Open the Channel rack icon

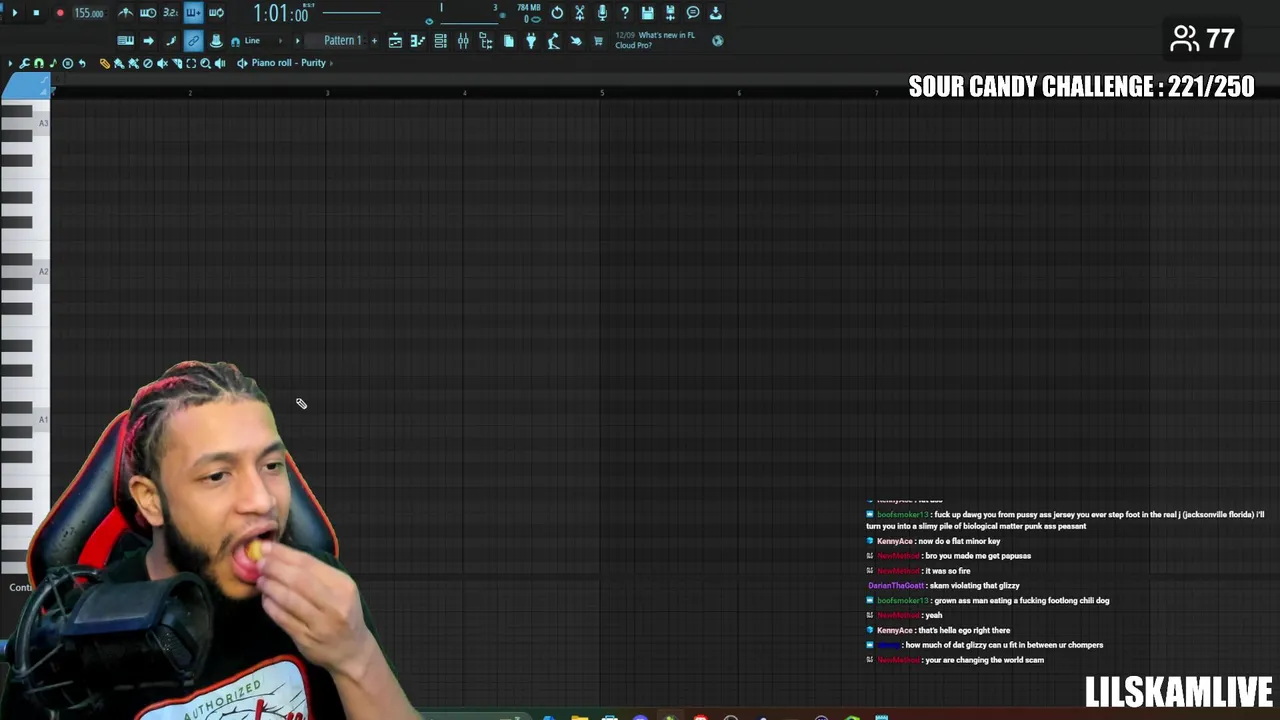coord(440,41)
